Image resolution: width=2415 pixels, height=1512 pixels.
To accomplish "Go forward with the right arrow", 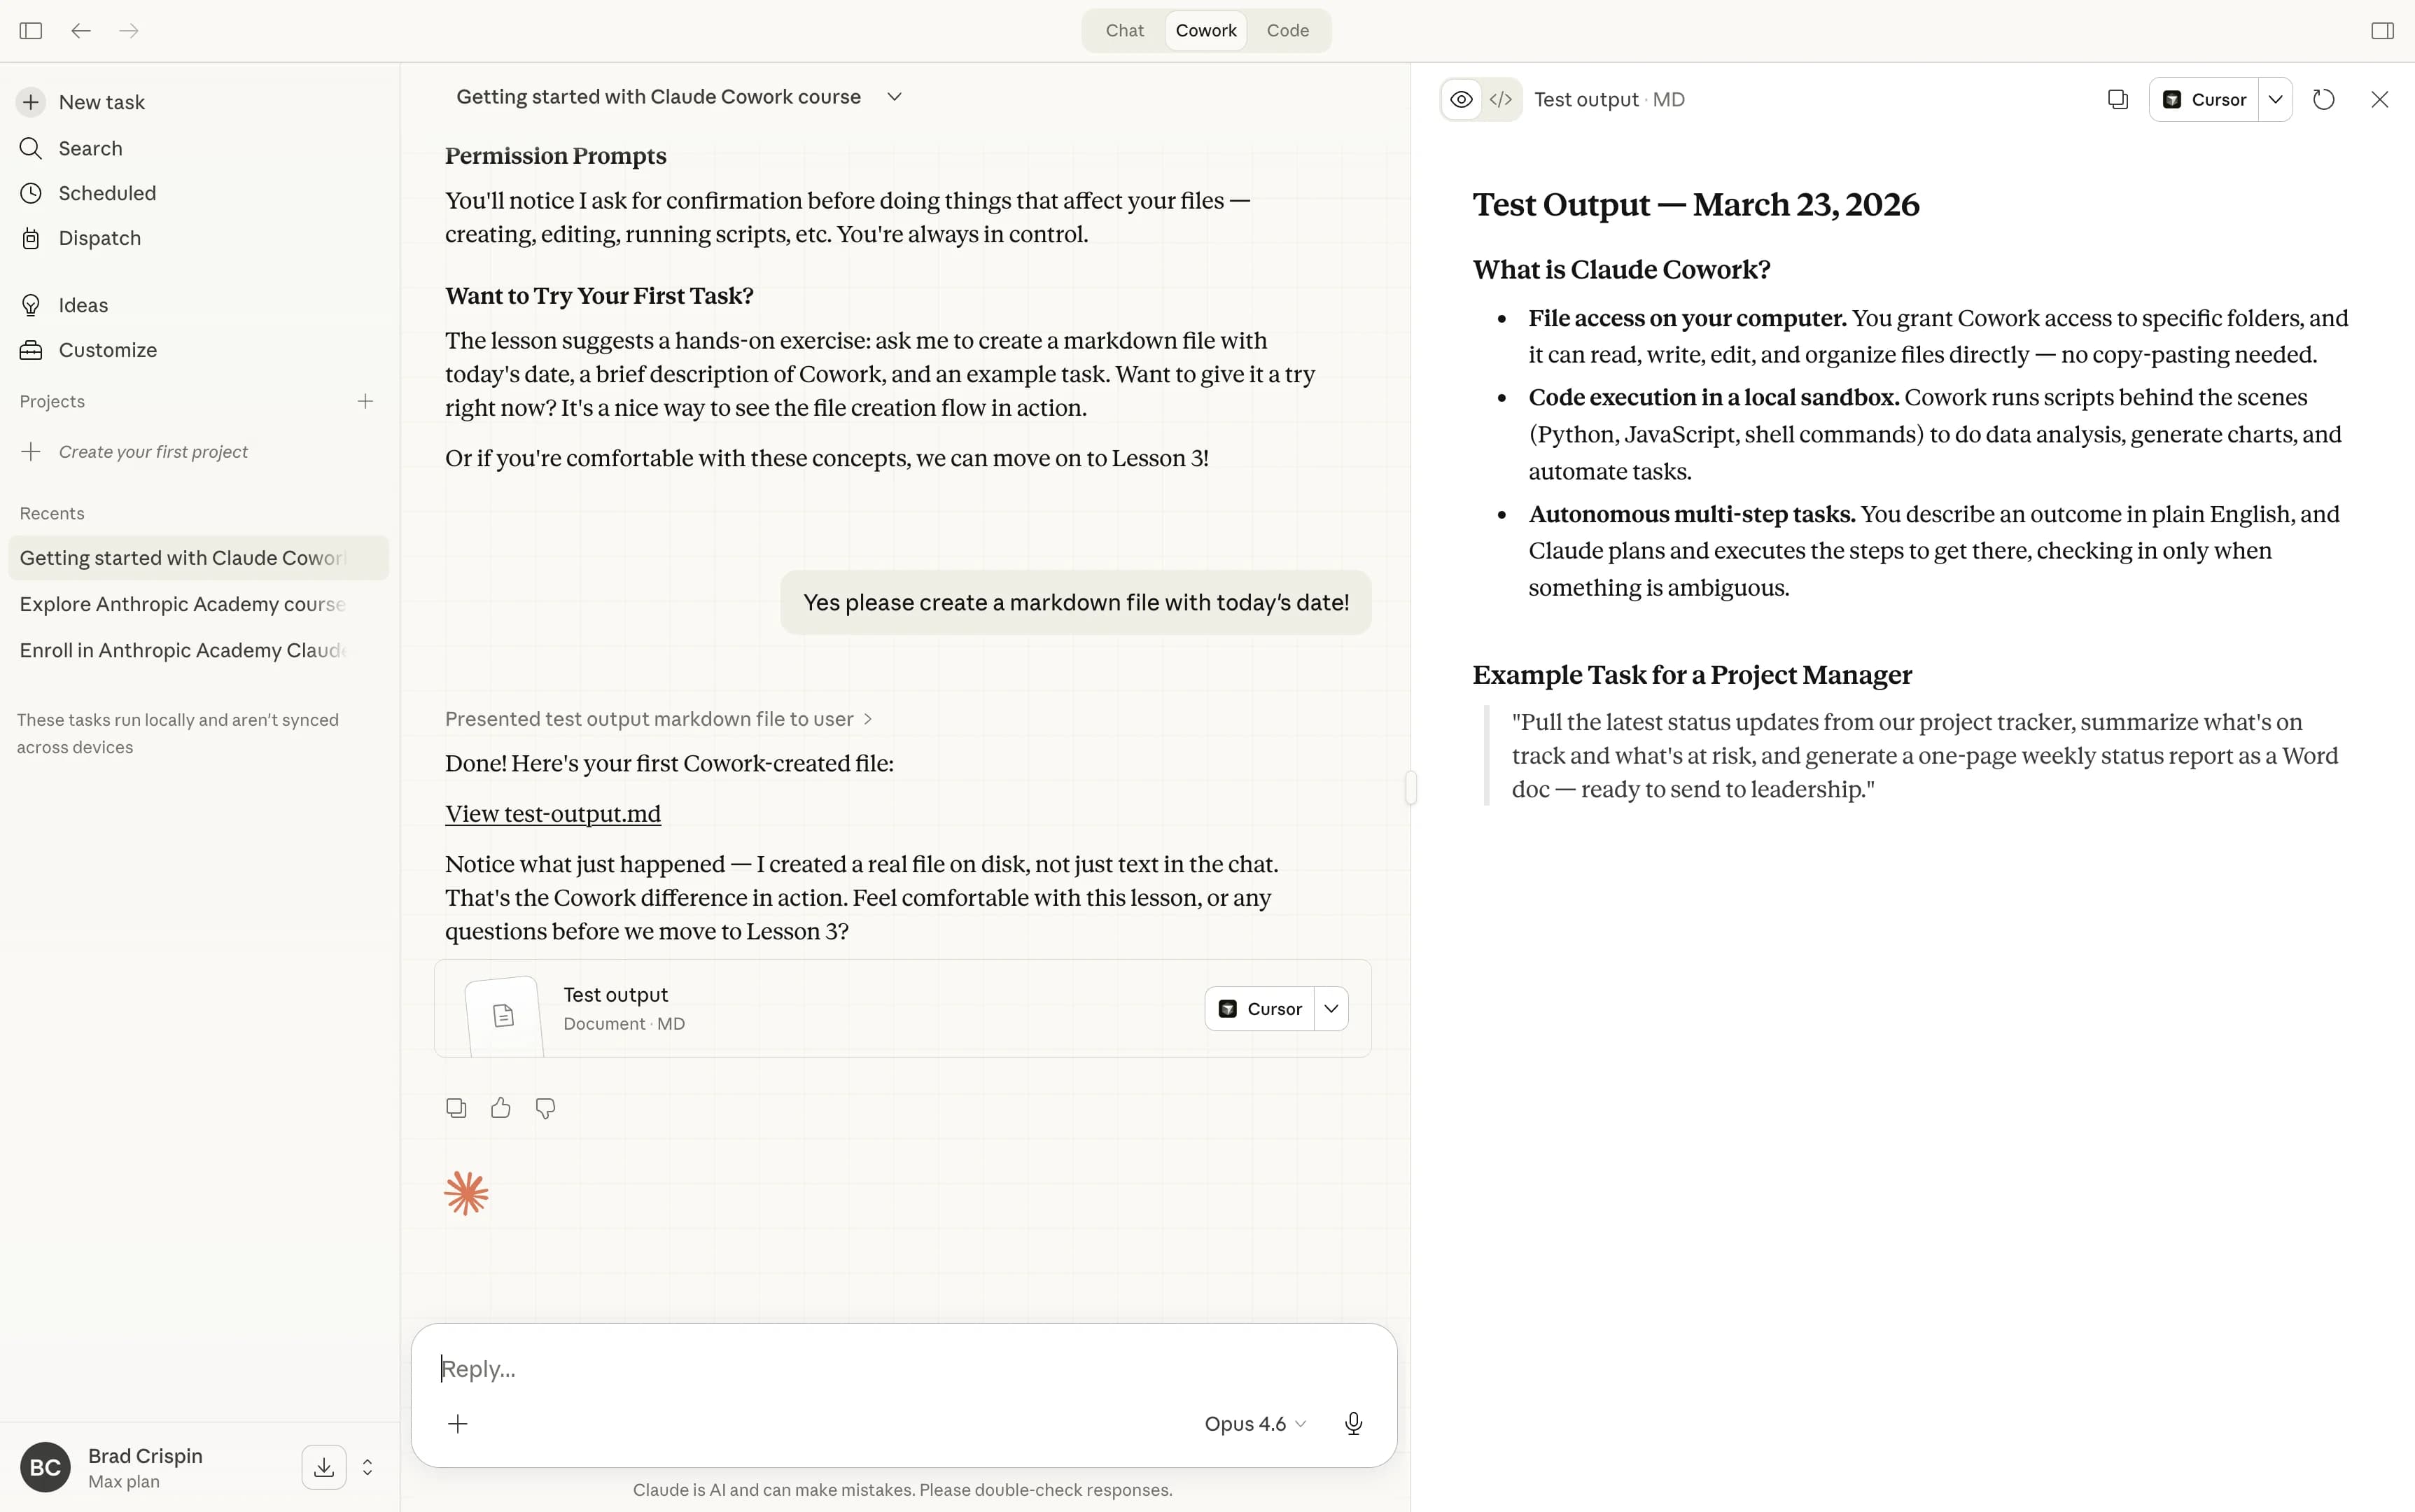I will pos(129,30).
